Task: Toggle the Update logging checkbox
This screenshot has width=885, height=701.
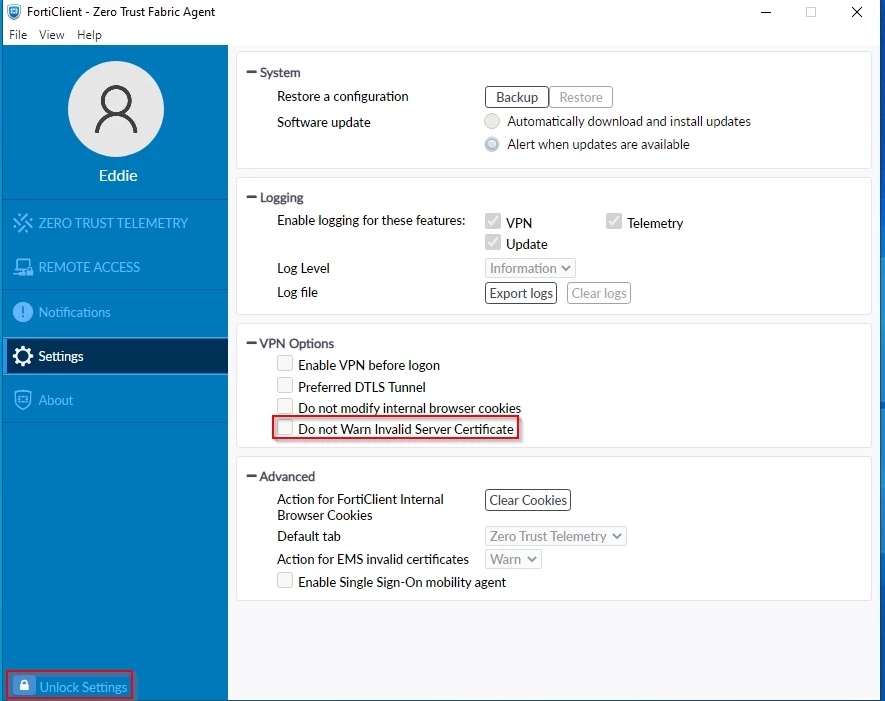Action: click(x=493, y=243)
